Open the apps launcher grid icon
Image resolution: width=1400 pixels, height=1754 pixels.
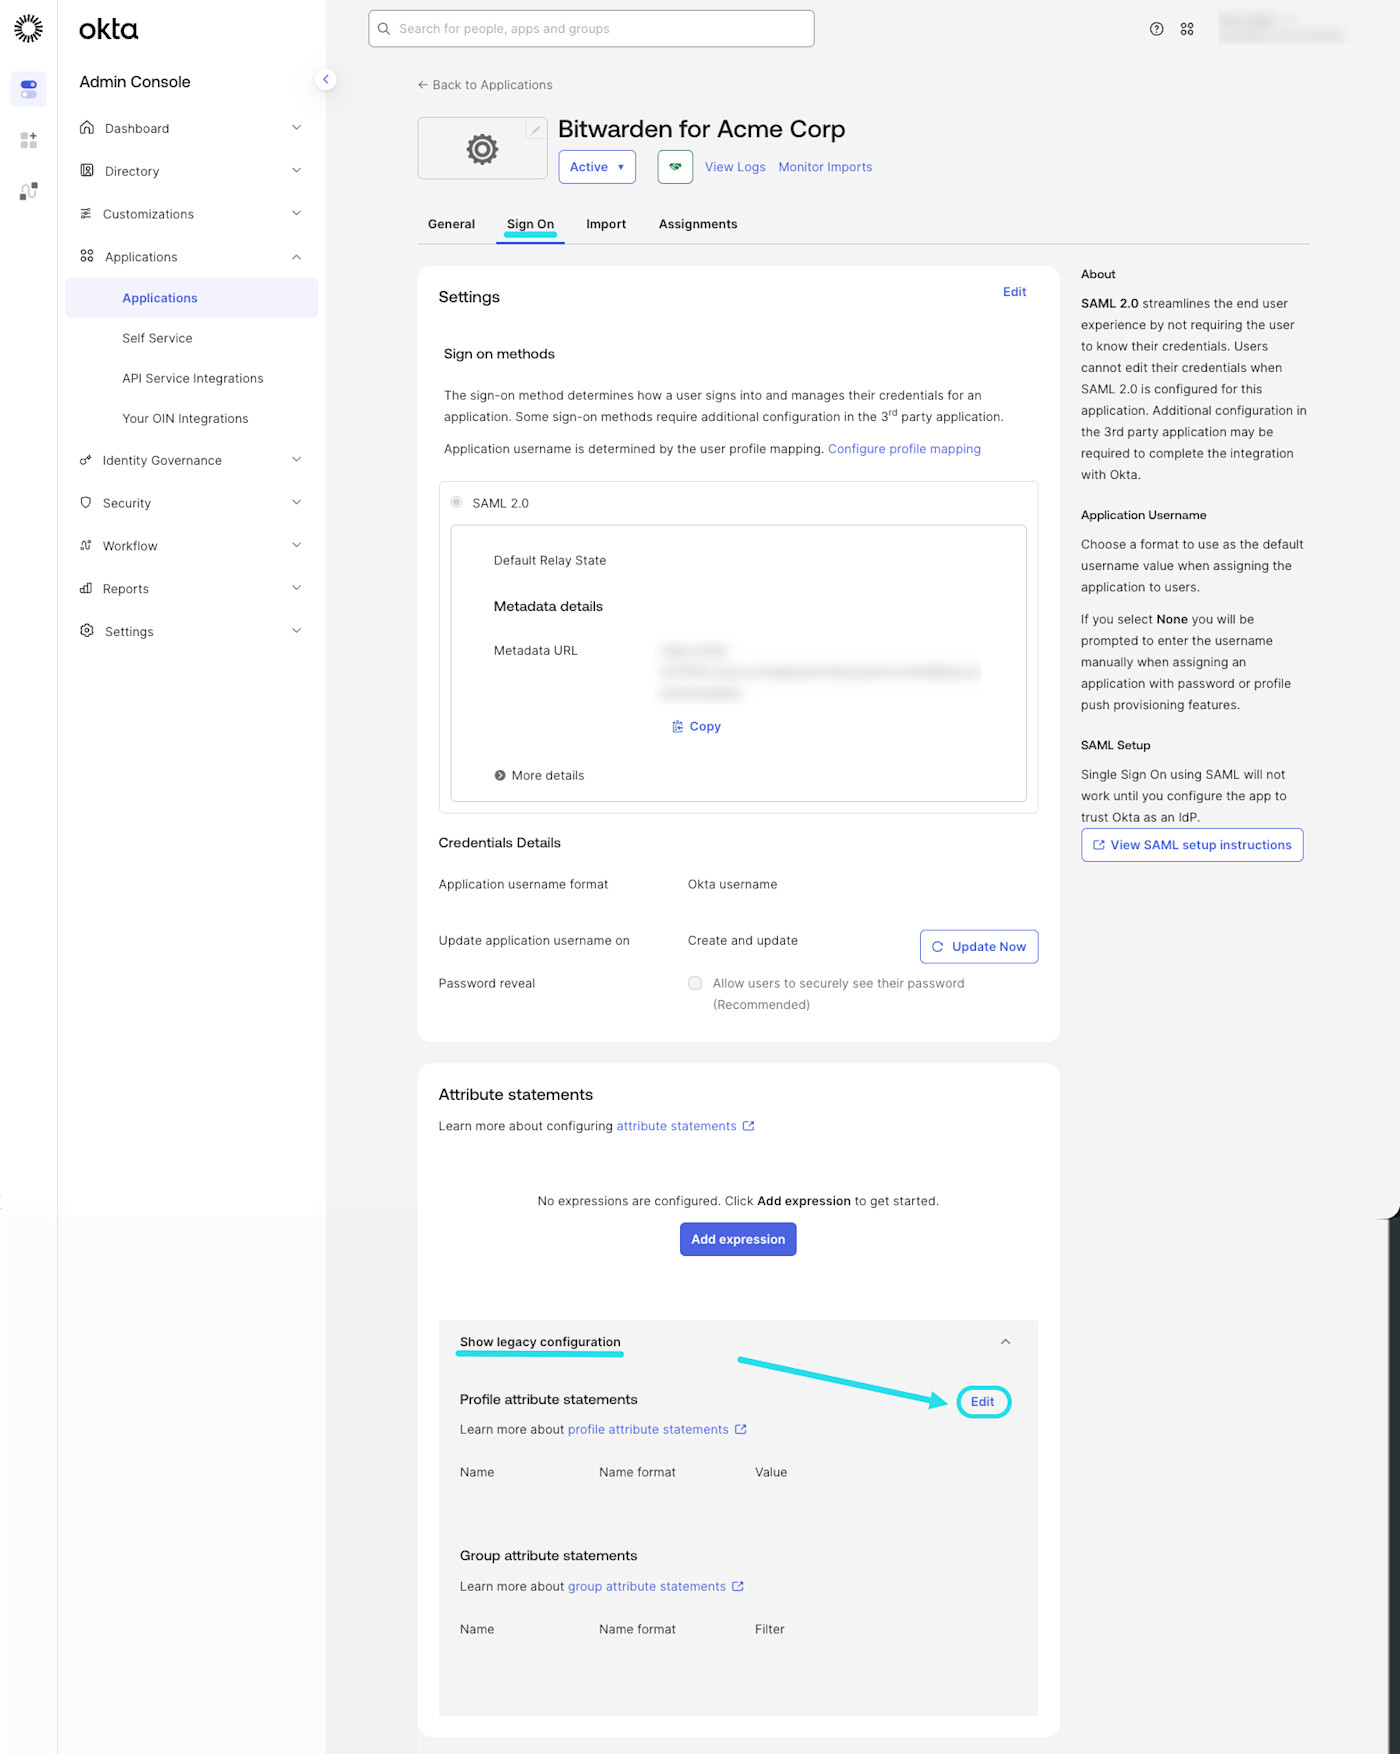pyautogui.click(x=1187, y=29)
